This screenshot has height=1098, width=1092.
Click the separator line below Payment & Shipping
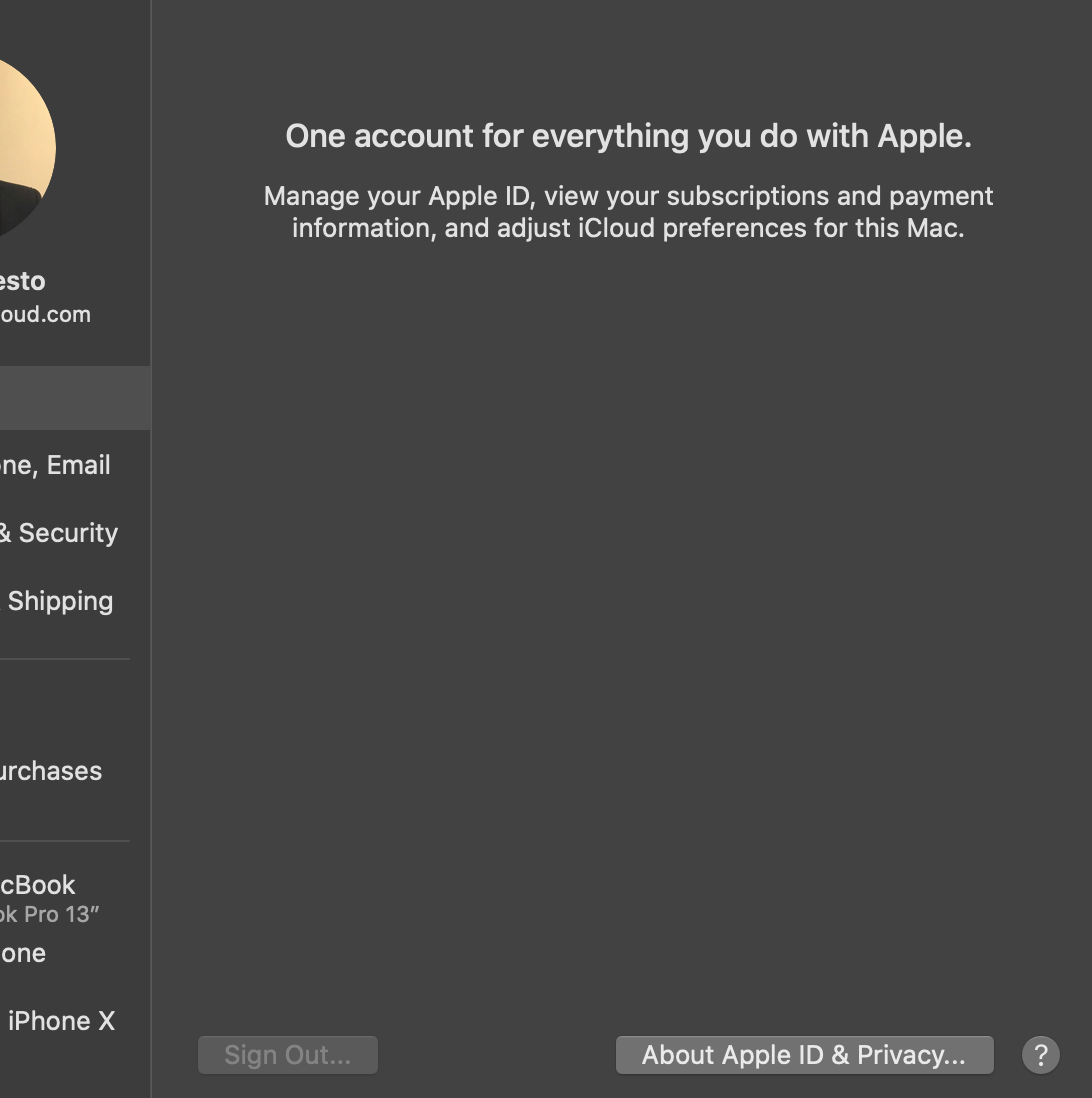tap(65, 659)
